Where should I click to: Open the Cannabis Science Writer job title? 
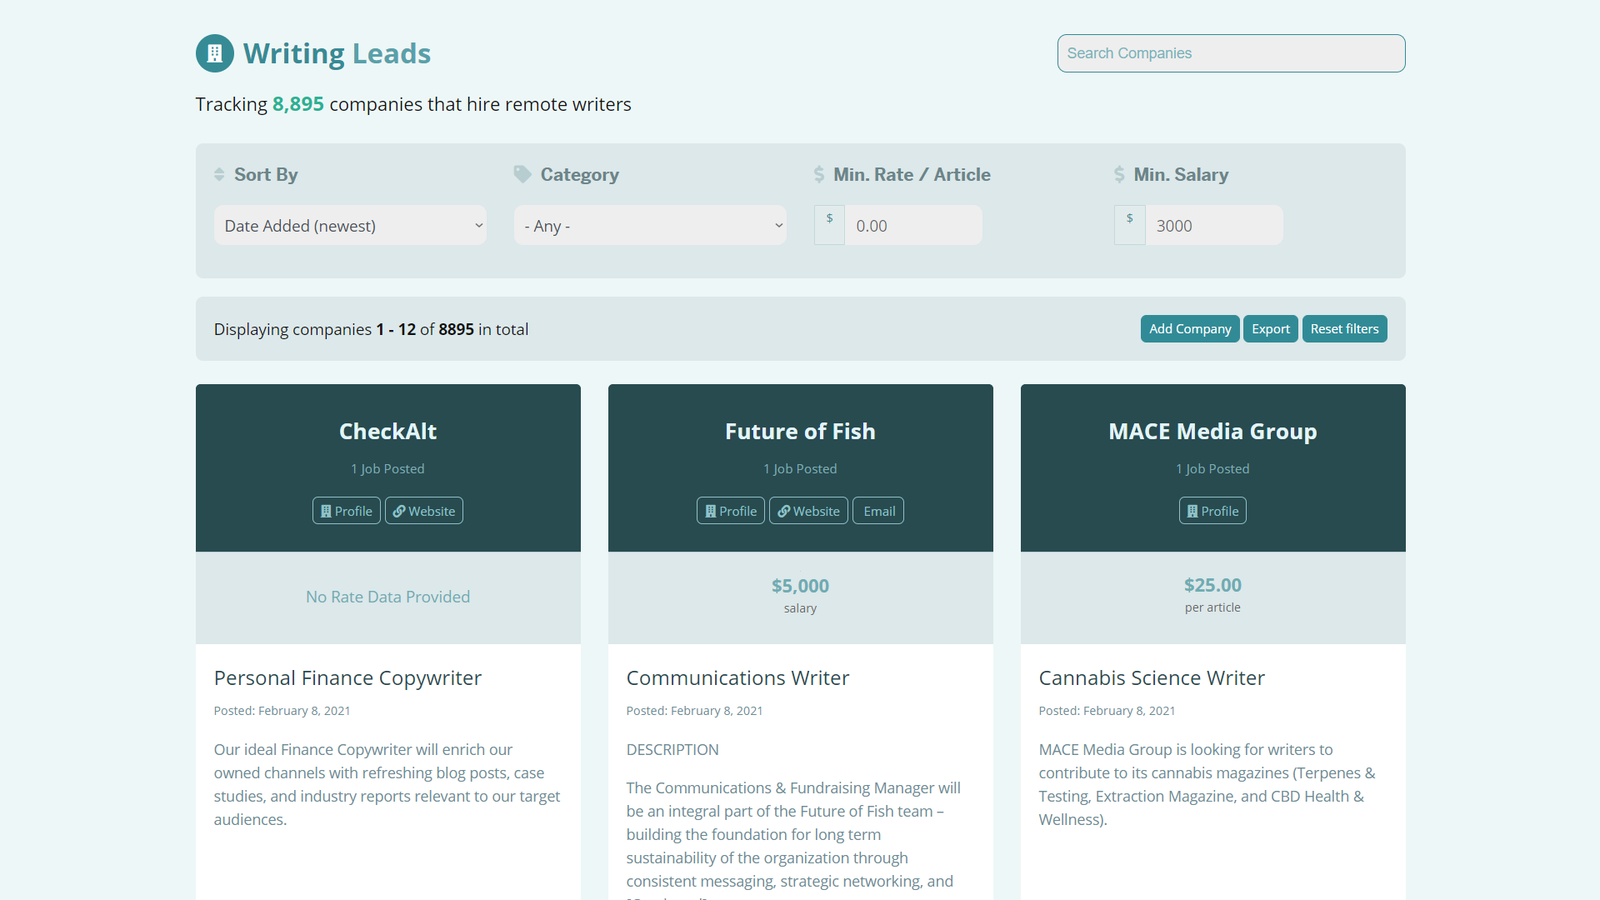[1152, 678]
